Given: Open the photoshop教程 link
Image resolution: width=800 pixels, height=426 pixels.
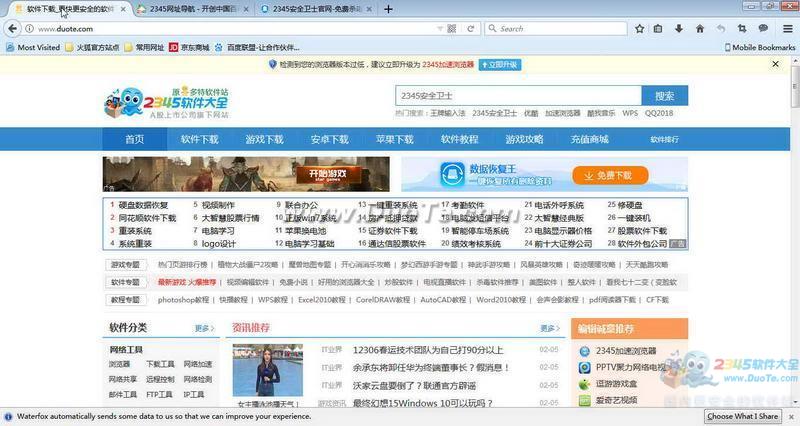Looking at the screenshot, I should [184, 300].
